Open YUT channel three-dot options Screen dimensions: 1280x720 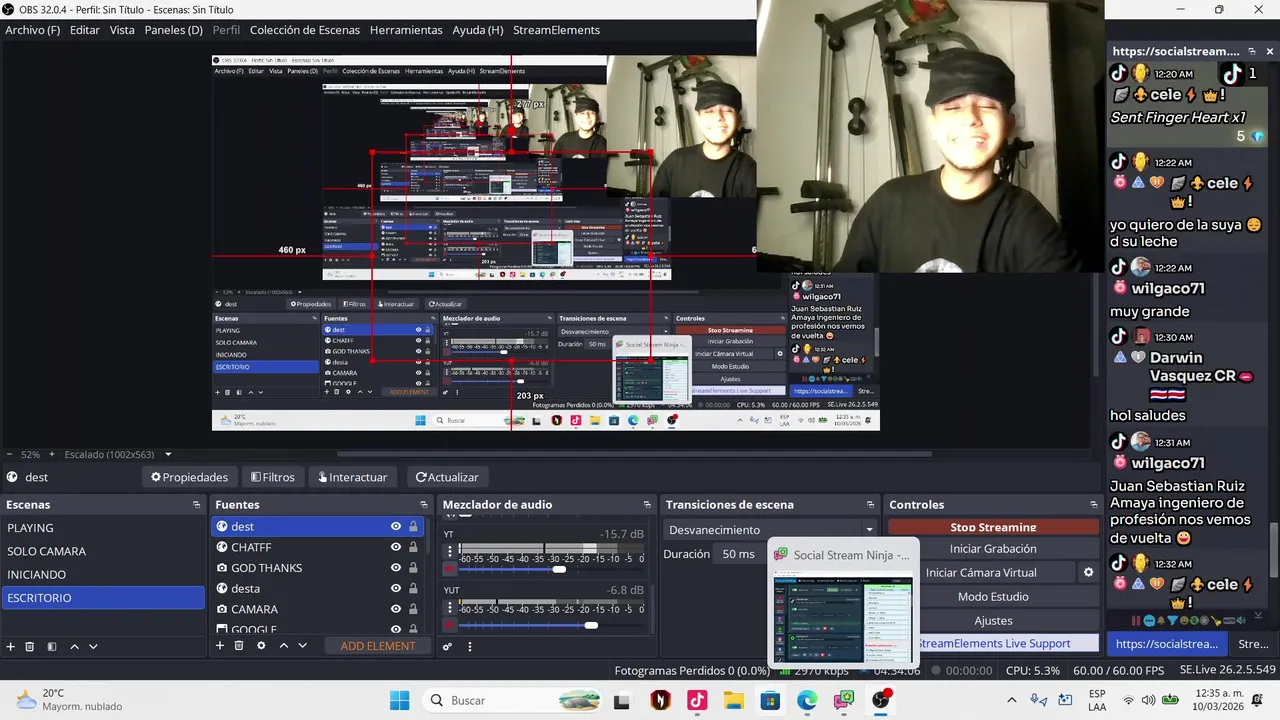[450, 606]
